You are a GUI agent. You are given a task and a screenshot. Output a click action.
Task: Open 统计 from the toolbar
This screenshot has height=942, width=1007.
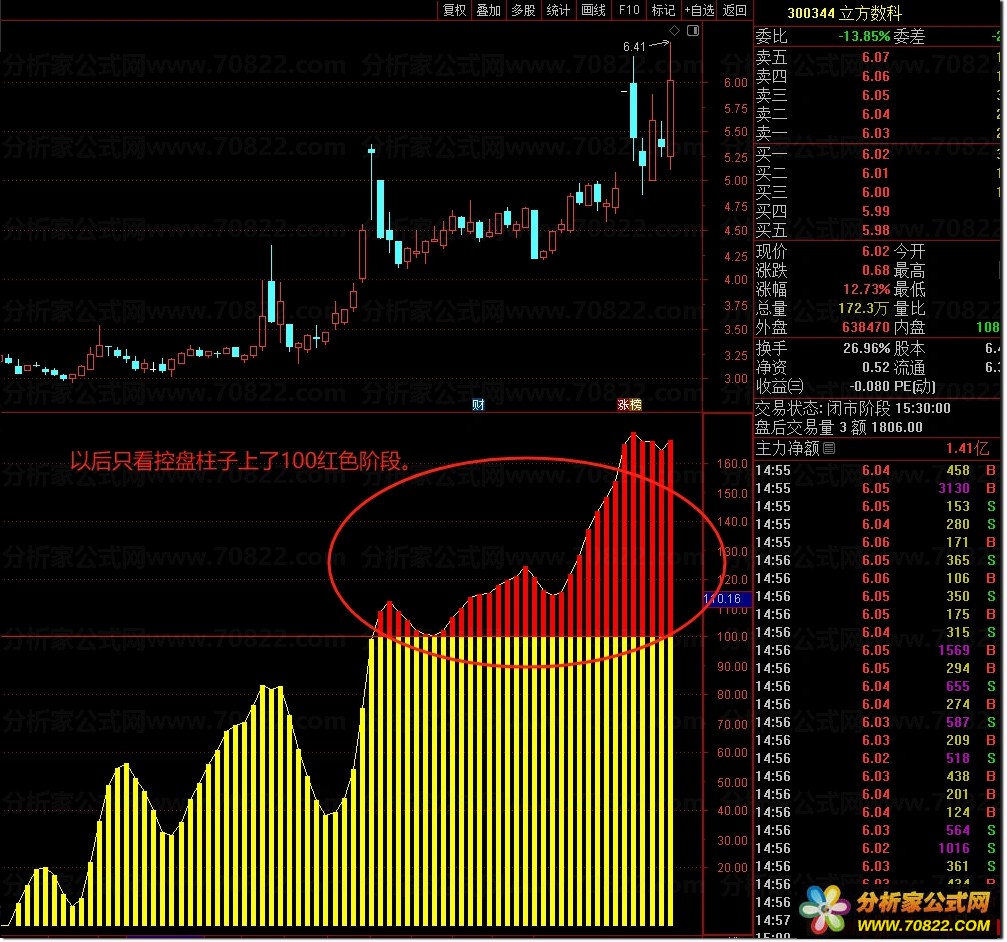[x=558, y=10]
